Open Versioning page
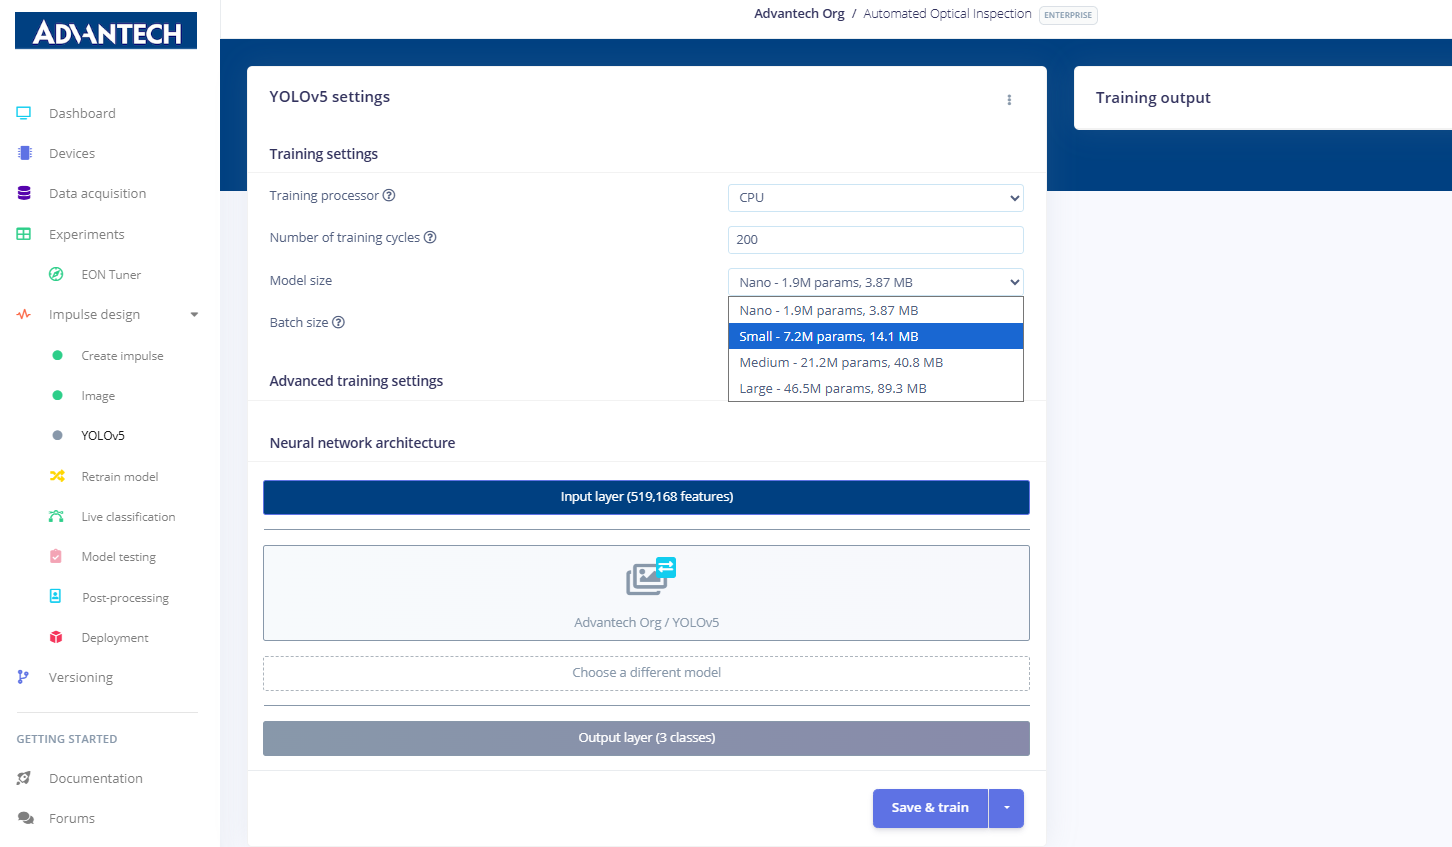The width and height of the screenshot is (1452, 847). click(81, 677)
